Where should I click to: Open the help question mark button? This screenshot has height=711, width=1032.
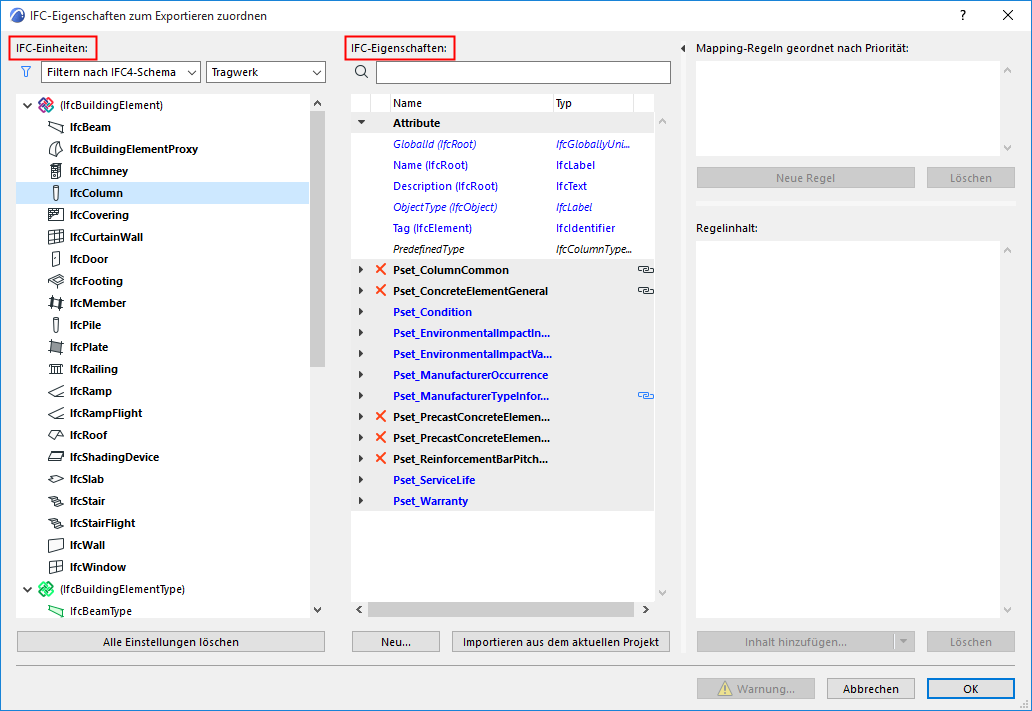(963, 15)
